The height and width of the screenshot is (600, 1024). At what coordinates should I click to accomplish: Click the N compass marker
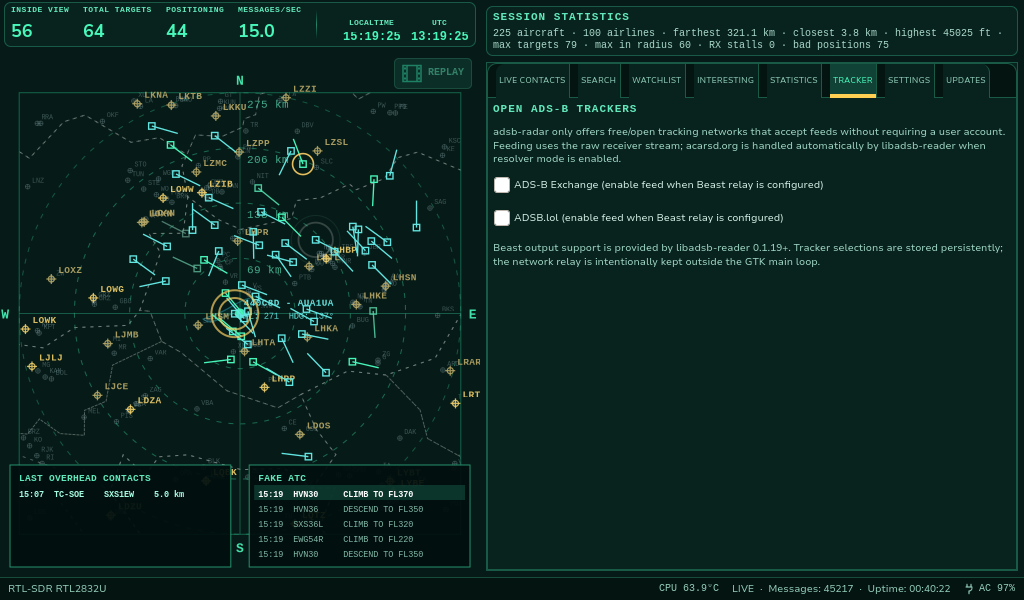(x=240, y=81)
